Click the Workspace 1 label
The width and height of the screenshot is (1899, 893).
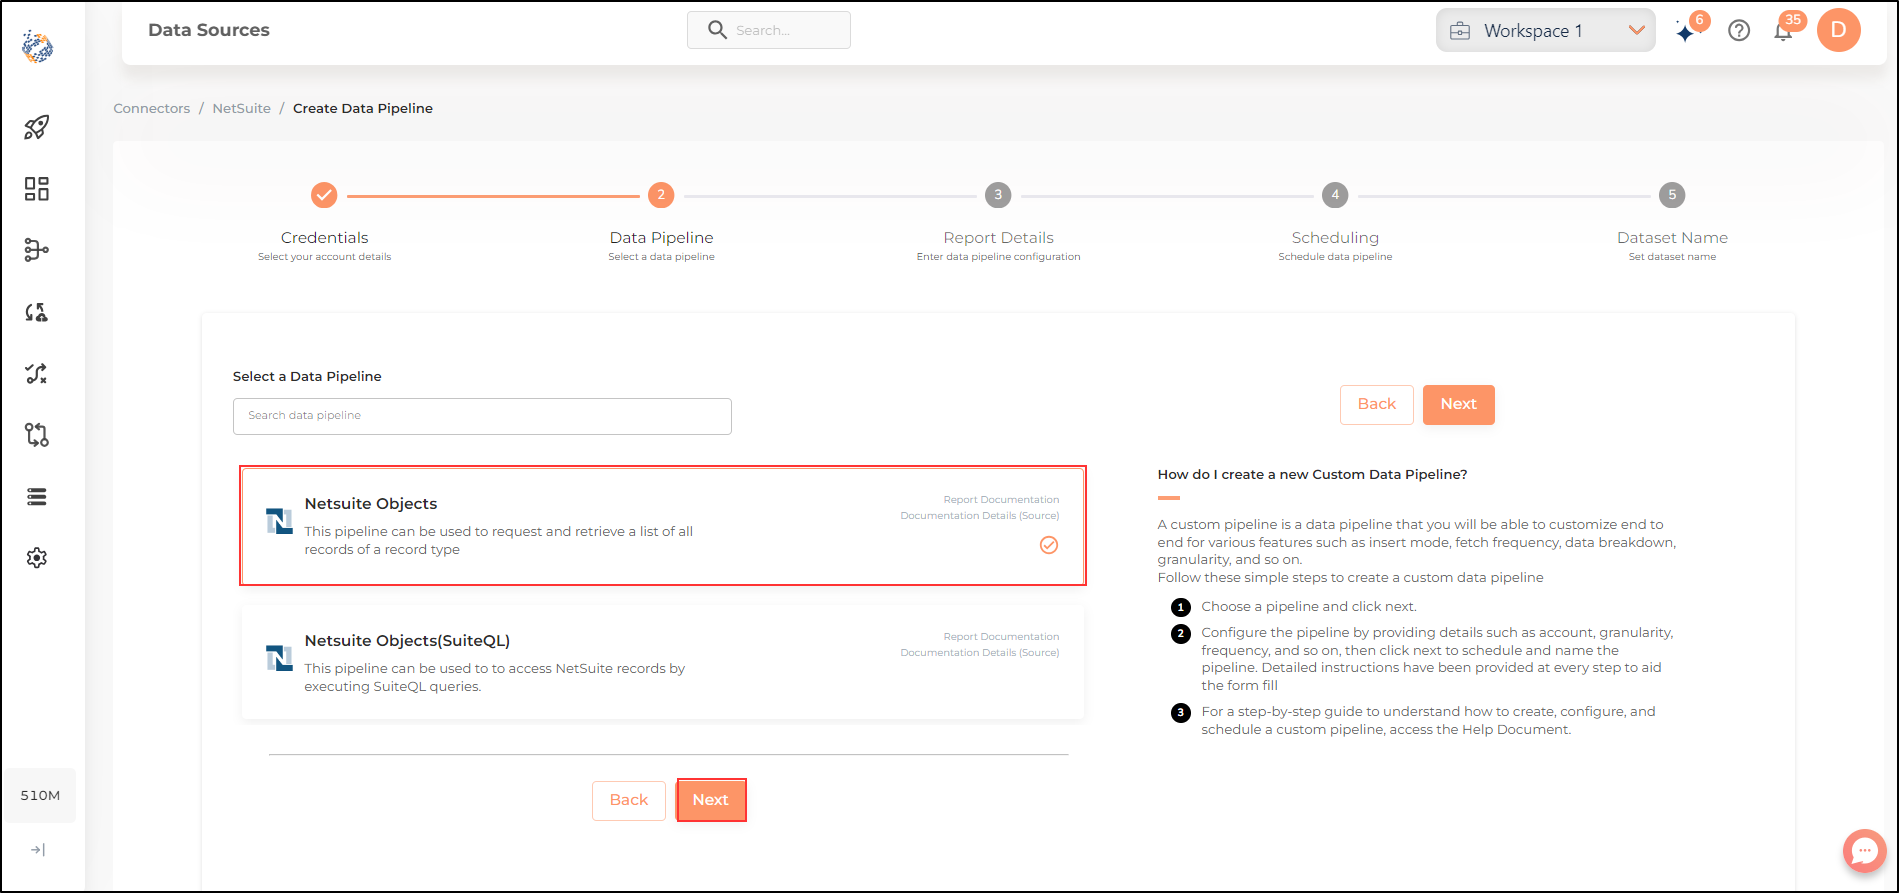click(1533, 31)
